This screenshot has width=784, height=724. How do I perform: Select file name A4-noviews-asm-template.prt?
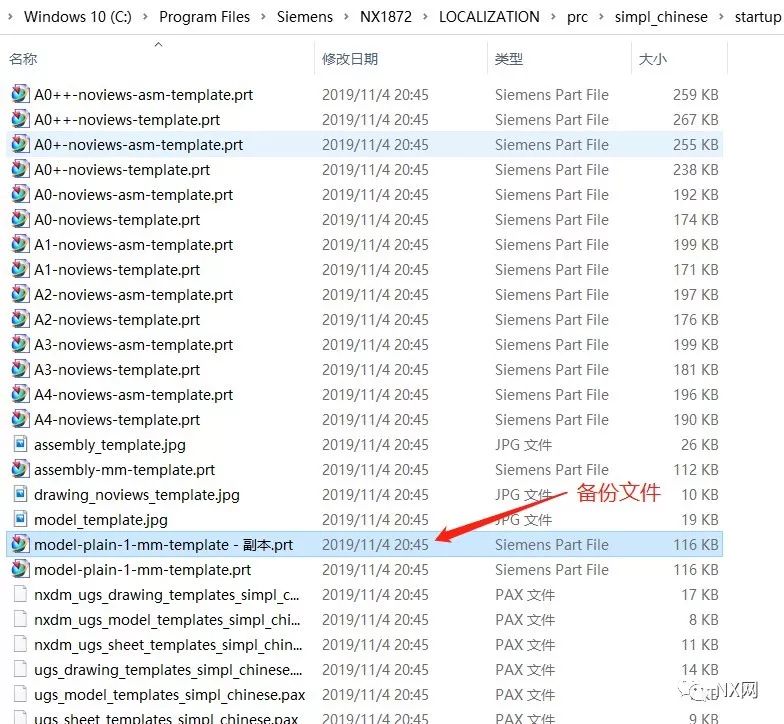[x=134, y=394]
